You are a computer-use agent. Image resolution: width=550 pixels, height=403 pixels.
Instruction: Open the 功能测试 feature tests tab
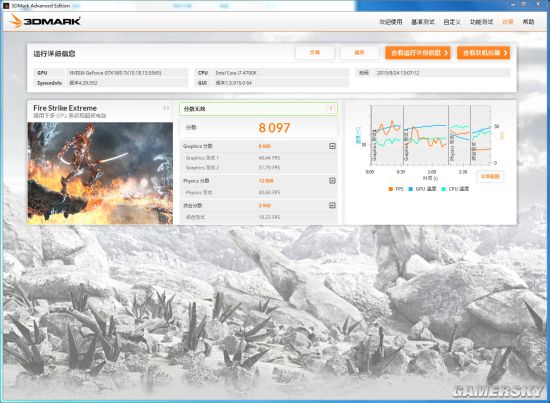[481, 22]
